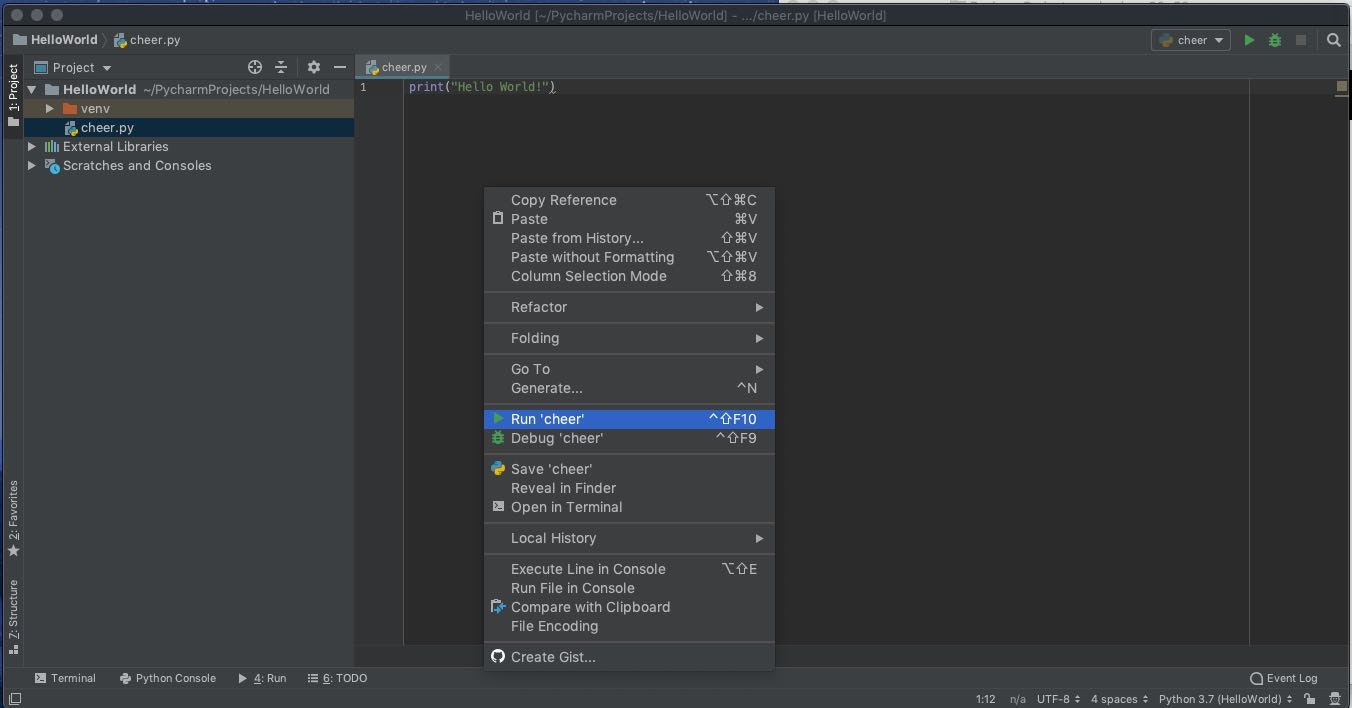
Task: Open the 4 spaces indent selector
Action: [1119, 699]
